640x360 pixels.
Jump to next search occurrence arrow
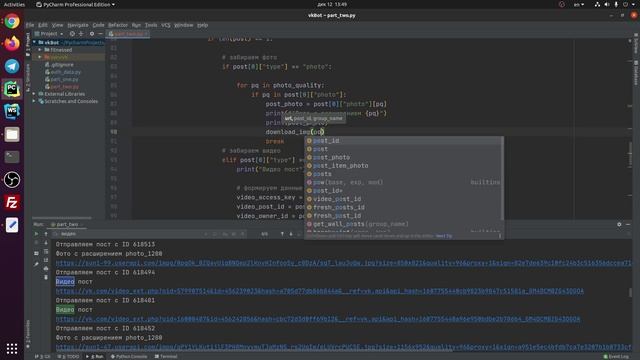[x=291, y=234]
